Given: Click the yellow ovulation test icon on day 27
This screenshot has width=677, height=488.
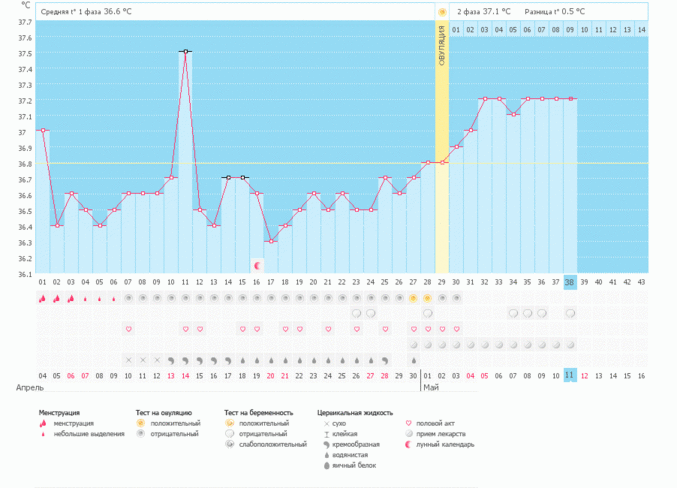Looking at the screenshot, I should 413,298.
